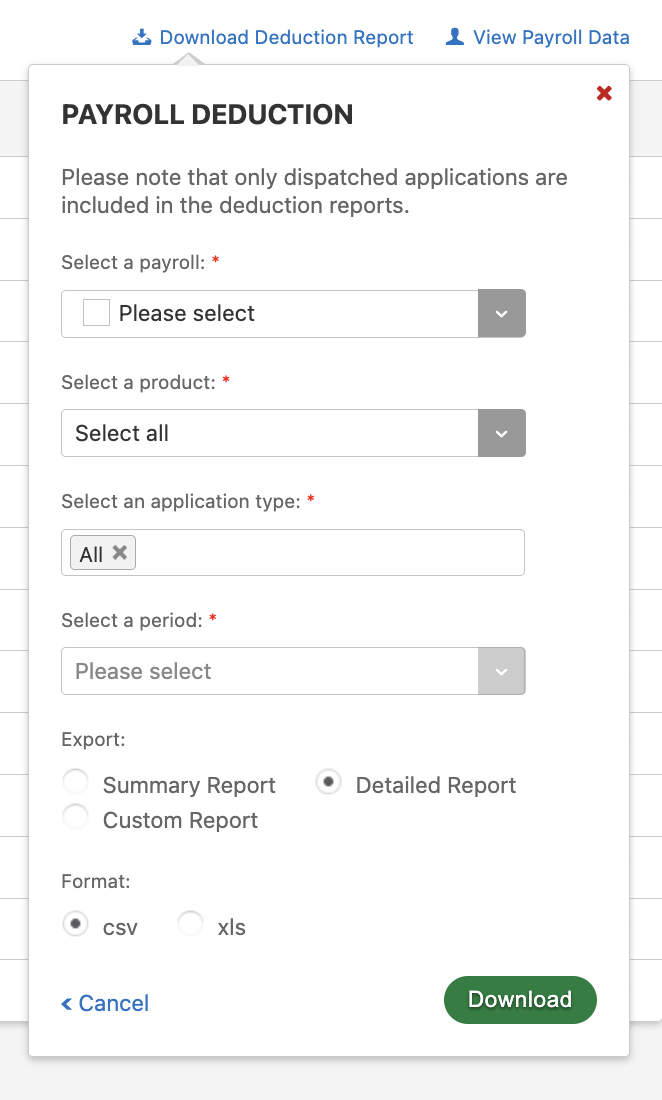Choose the Custom Report export option
Viewport: 662px width, 1100px height.
pos(75,816)
